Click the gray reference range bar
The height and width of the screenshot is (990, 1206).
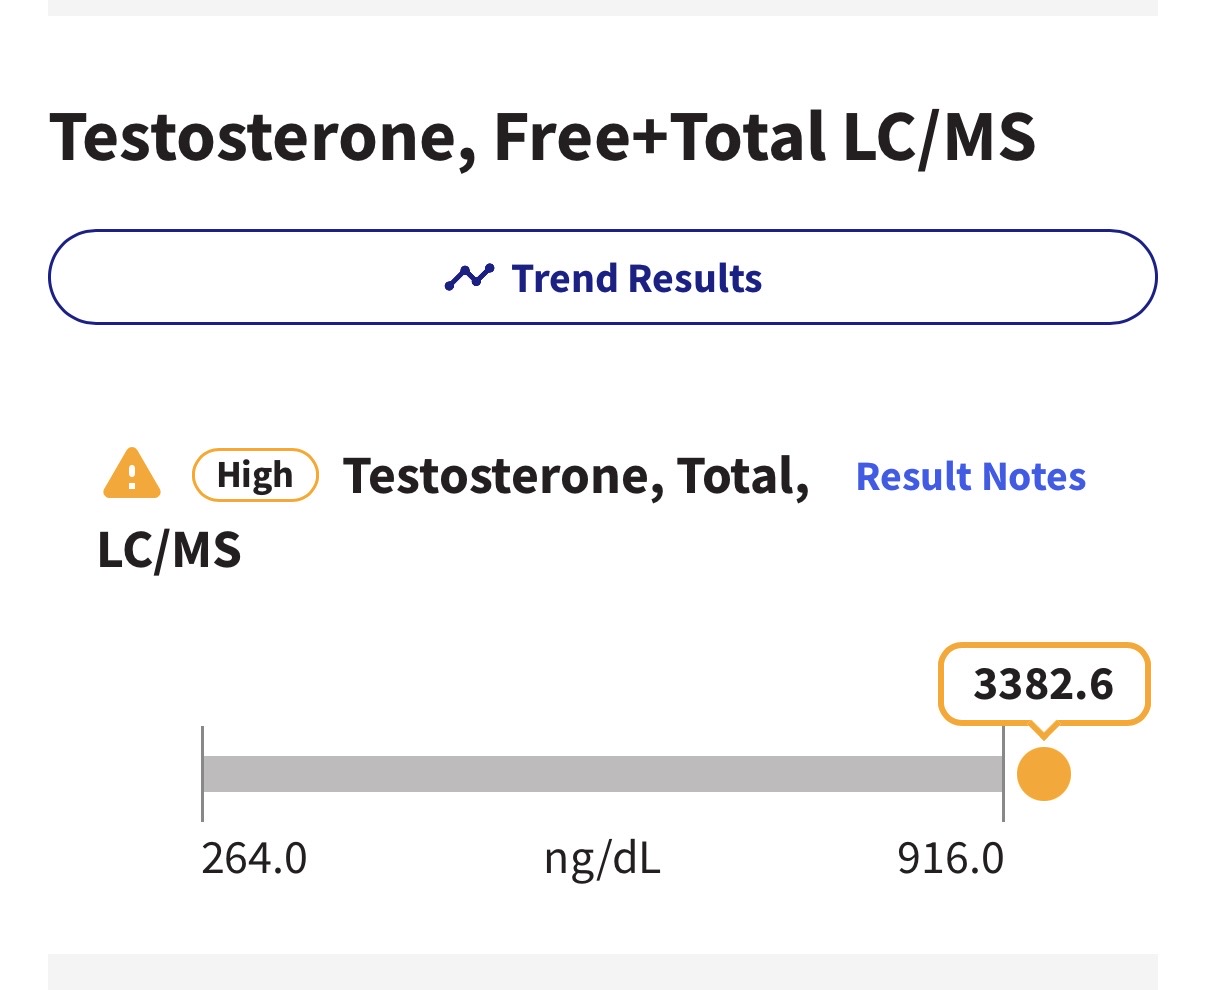click(602, 774)
